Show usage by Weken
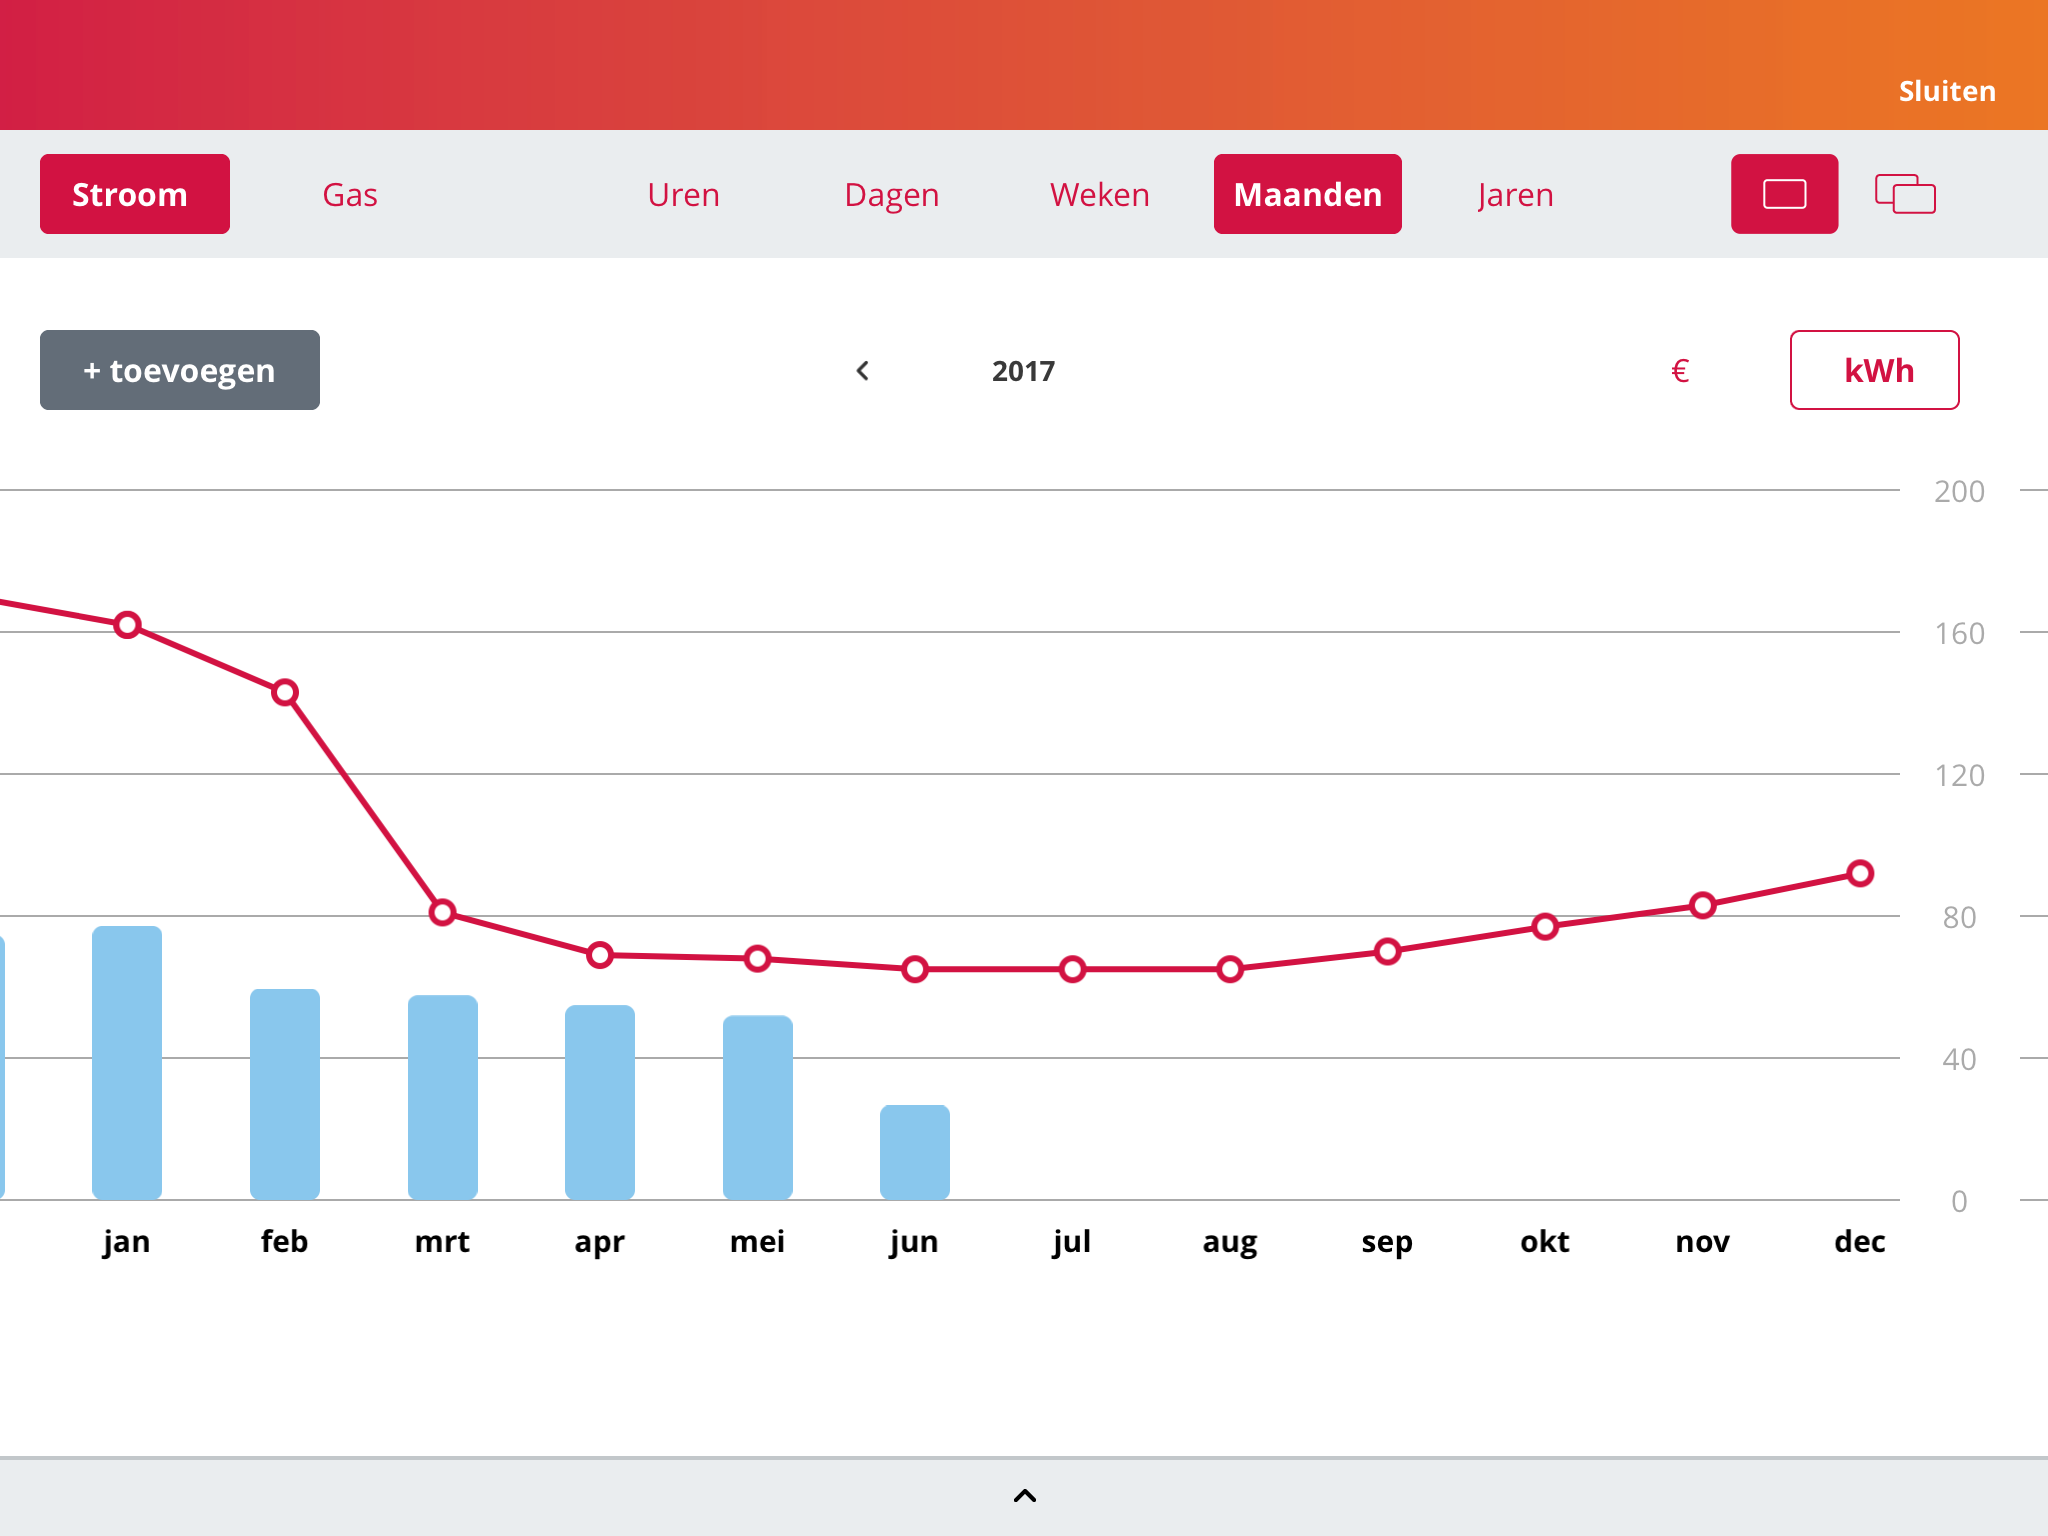Viewport: 2048px width, 1536px height. coord(1099,194)
